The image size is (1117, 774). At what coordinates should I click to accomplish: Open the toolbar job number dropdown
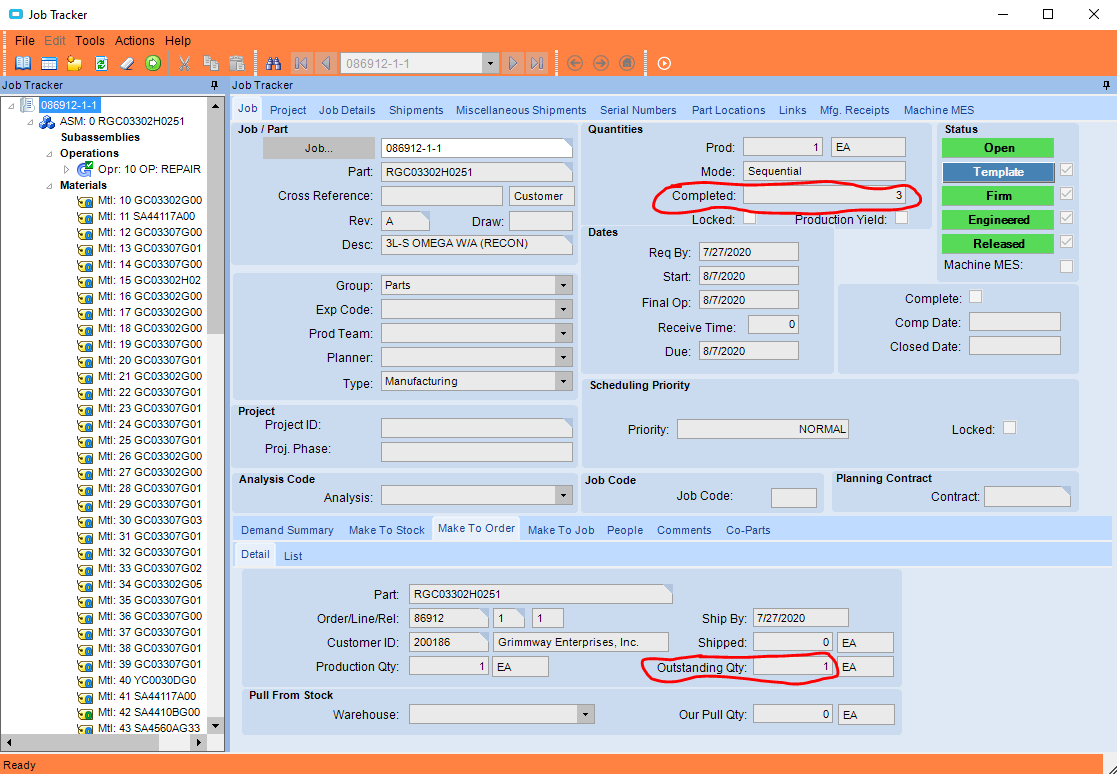pos(489,63)
